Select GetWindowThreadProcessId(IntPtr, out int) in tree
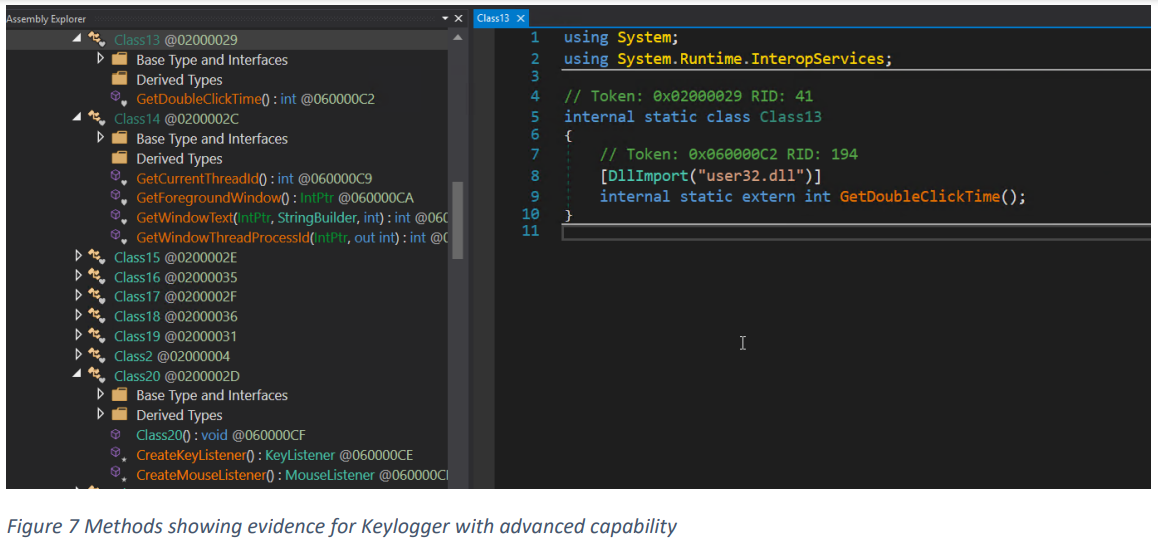1158x542 pixels. click(x=292, y=237)
